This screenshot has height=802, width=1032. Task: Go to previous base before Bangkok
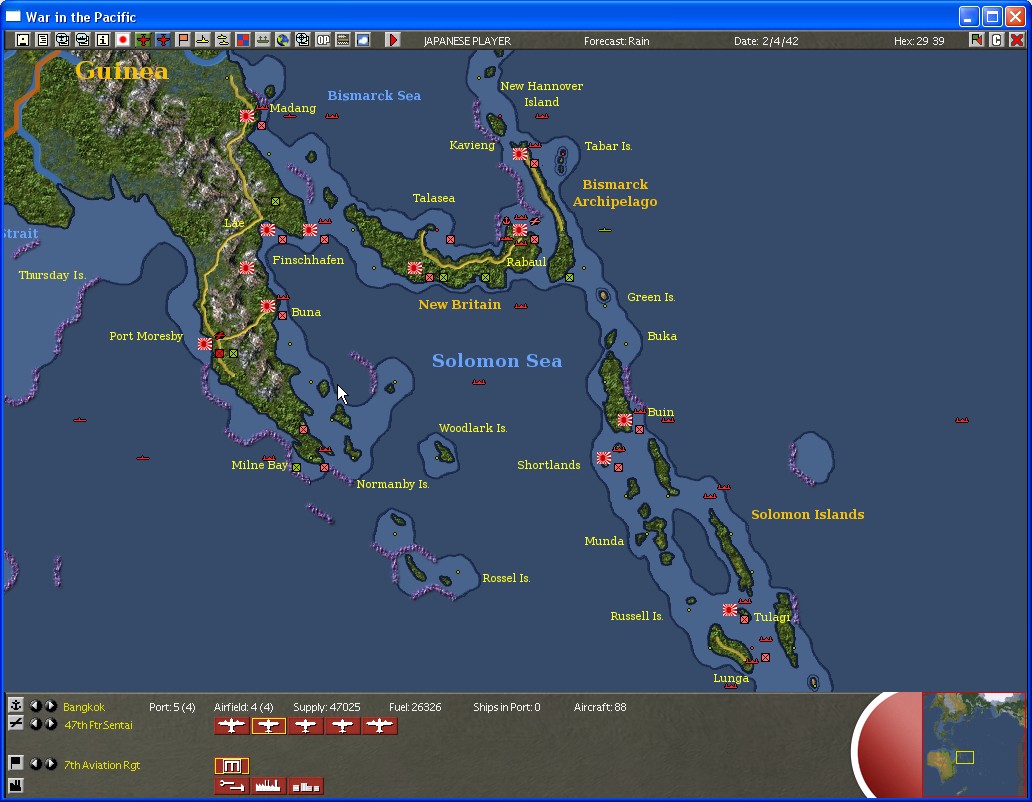pos(36,706)
